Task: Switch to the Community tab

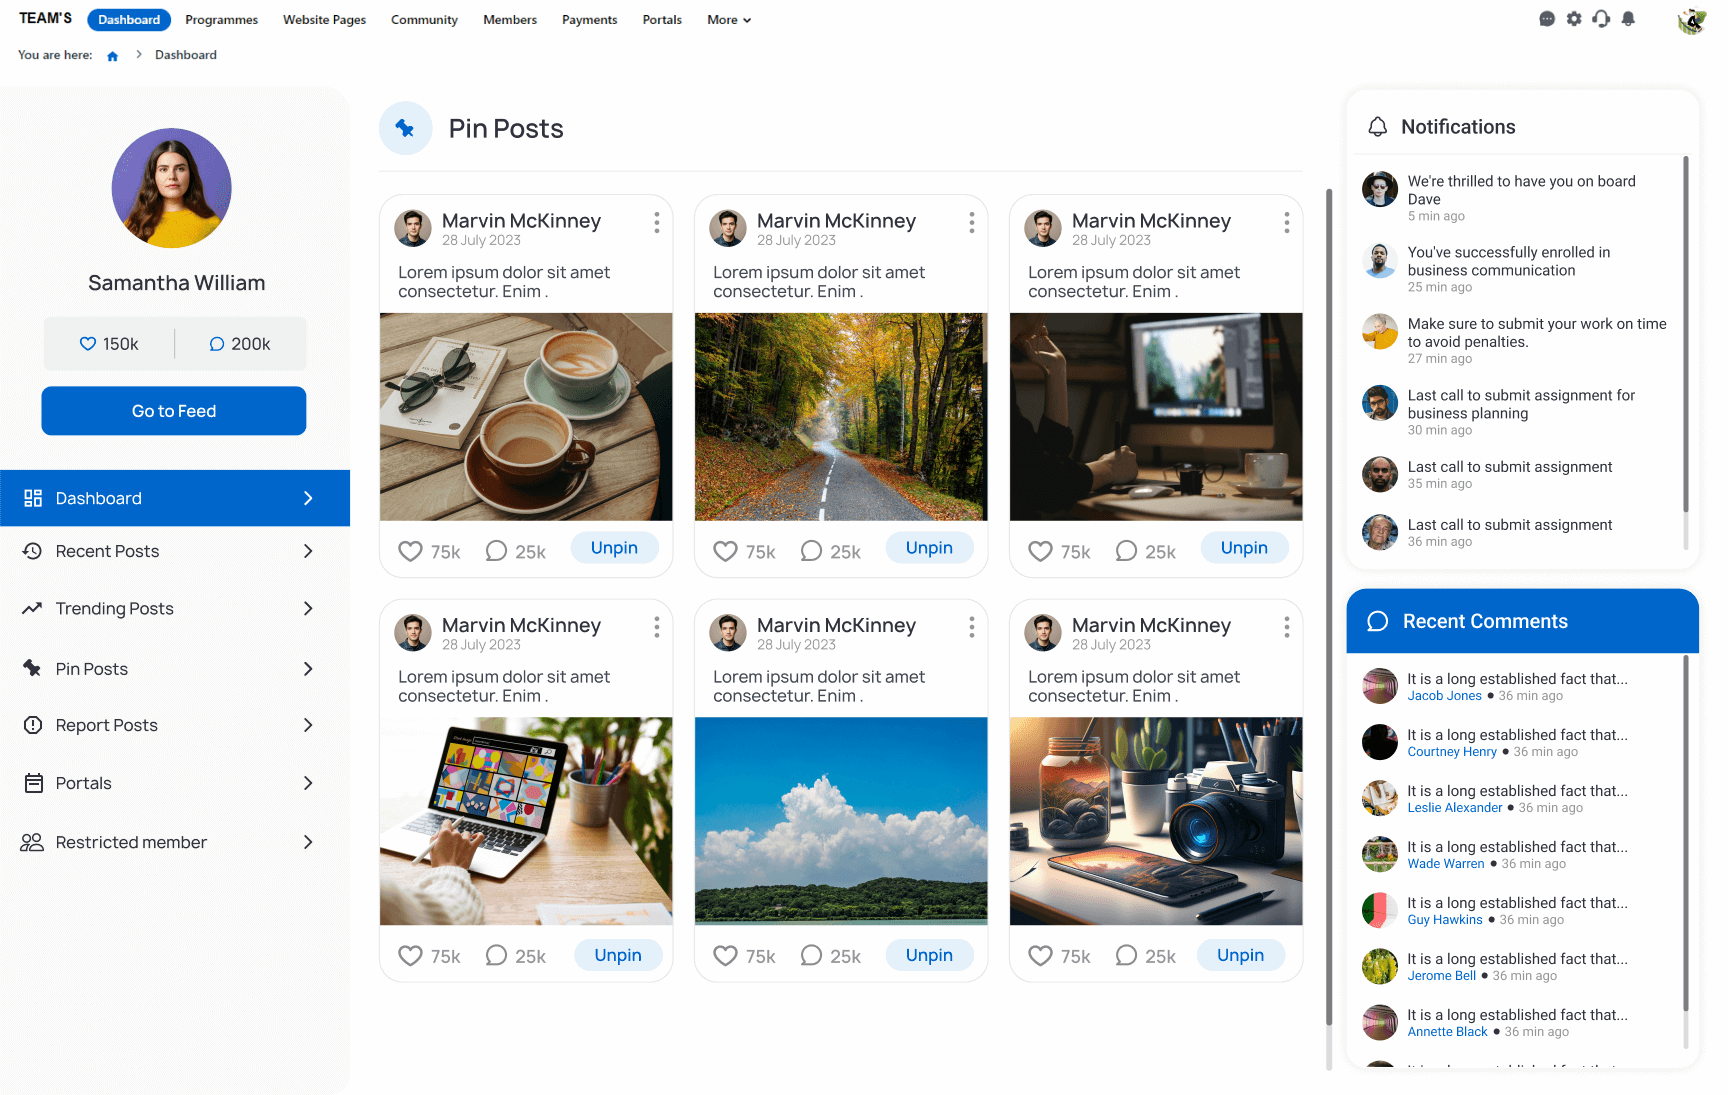Action: click(424, 19)
